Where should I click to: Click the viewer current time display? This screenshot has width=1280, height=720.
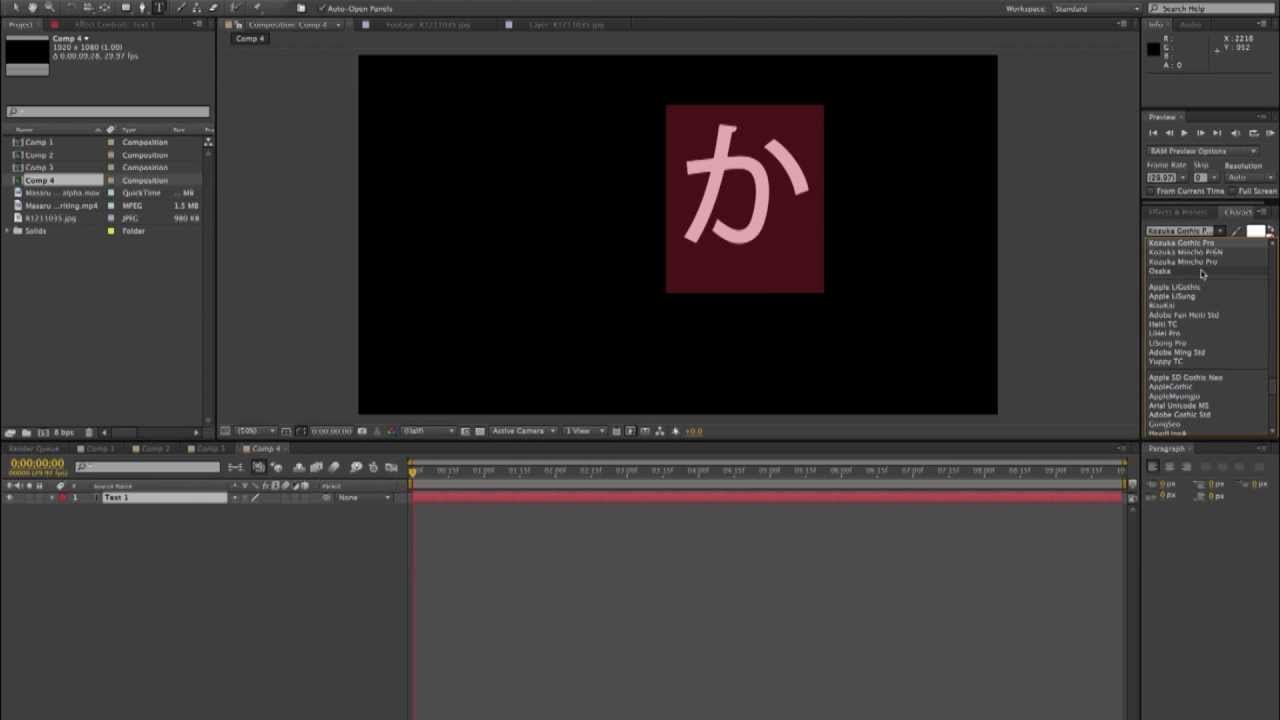click(x=331, y=431)
